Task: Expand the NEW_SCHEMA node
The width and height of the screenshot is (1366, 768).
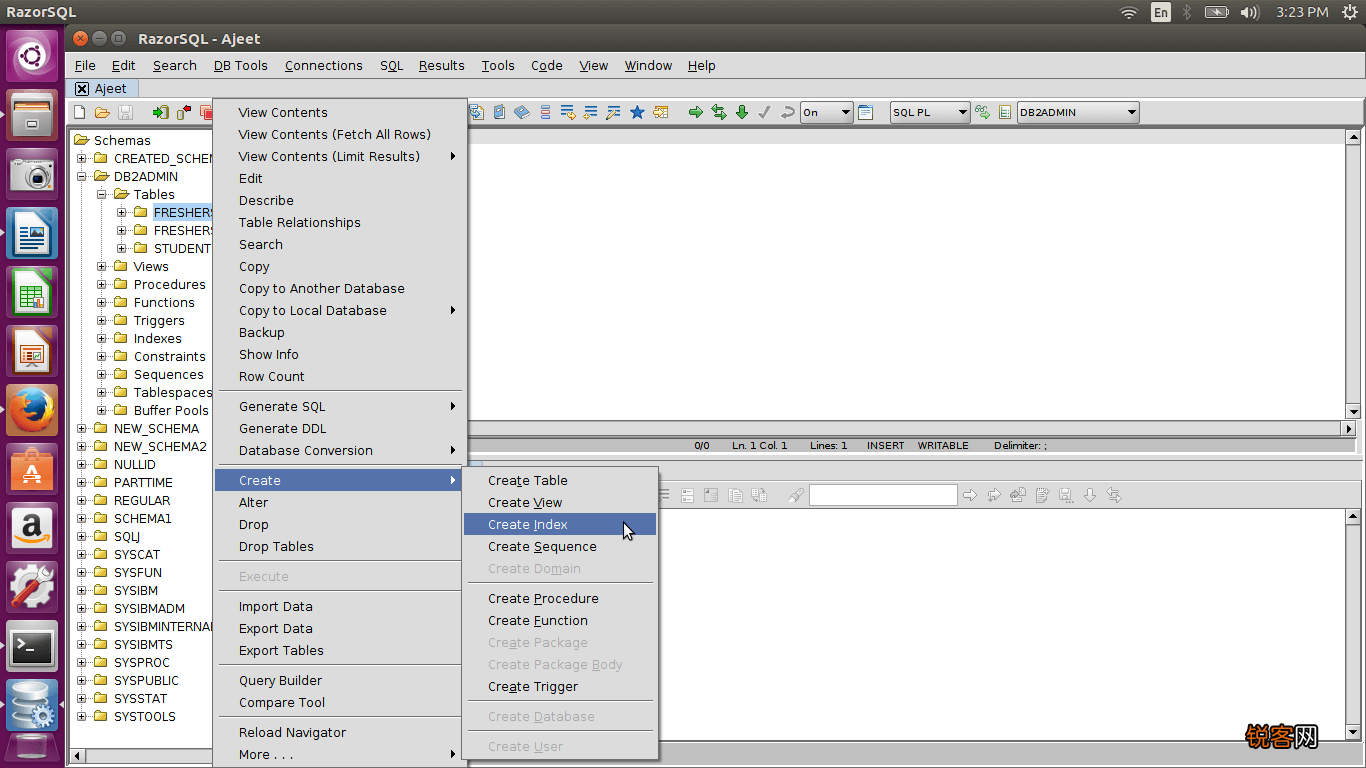Action: pos(82,429)
